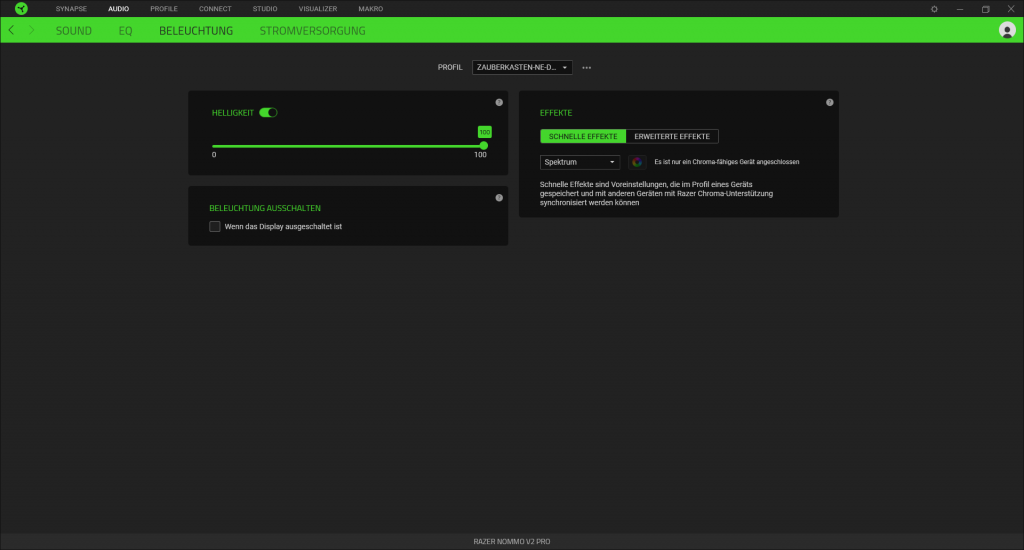
Task: Open the Studio tab
Action: (x=264, y=9)
